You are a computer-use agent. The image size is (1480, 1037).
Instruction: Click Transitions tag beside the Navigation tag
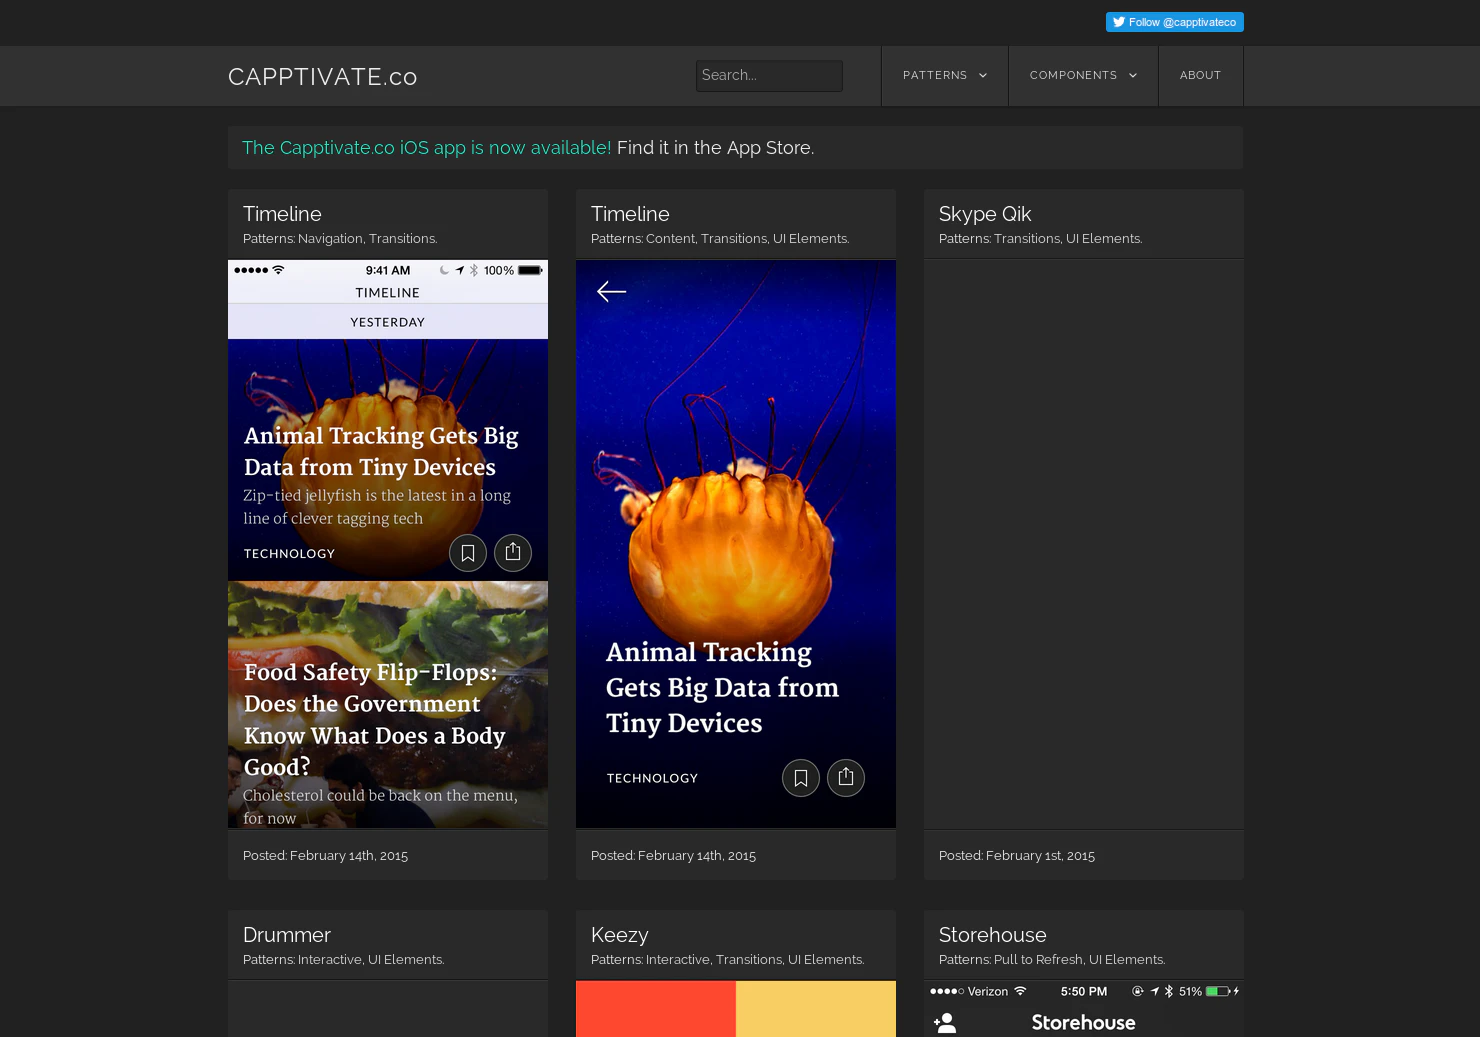pyautogui.click(x=402, y=239)
